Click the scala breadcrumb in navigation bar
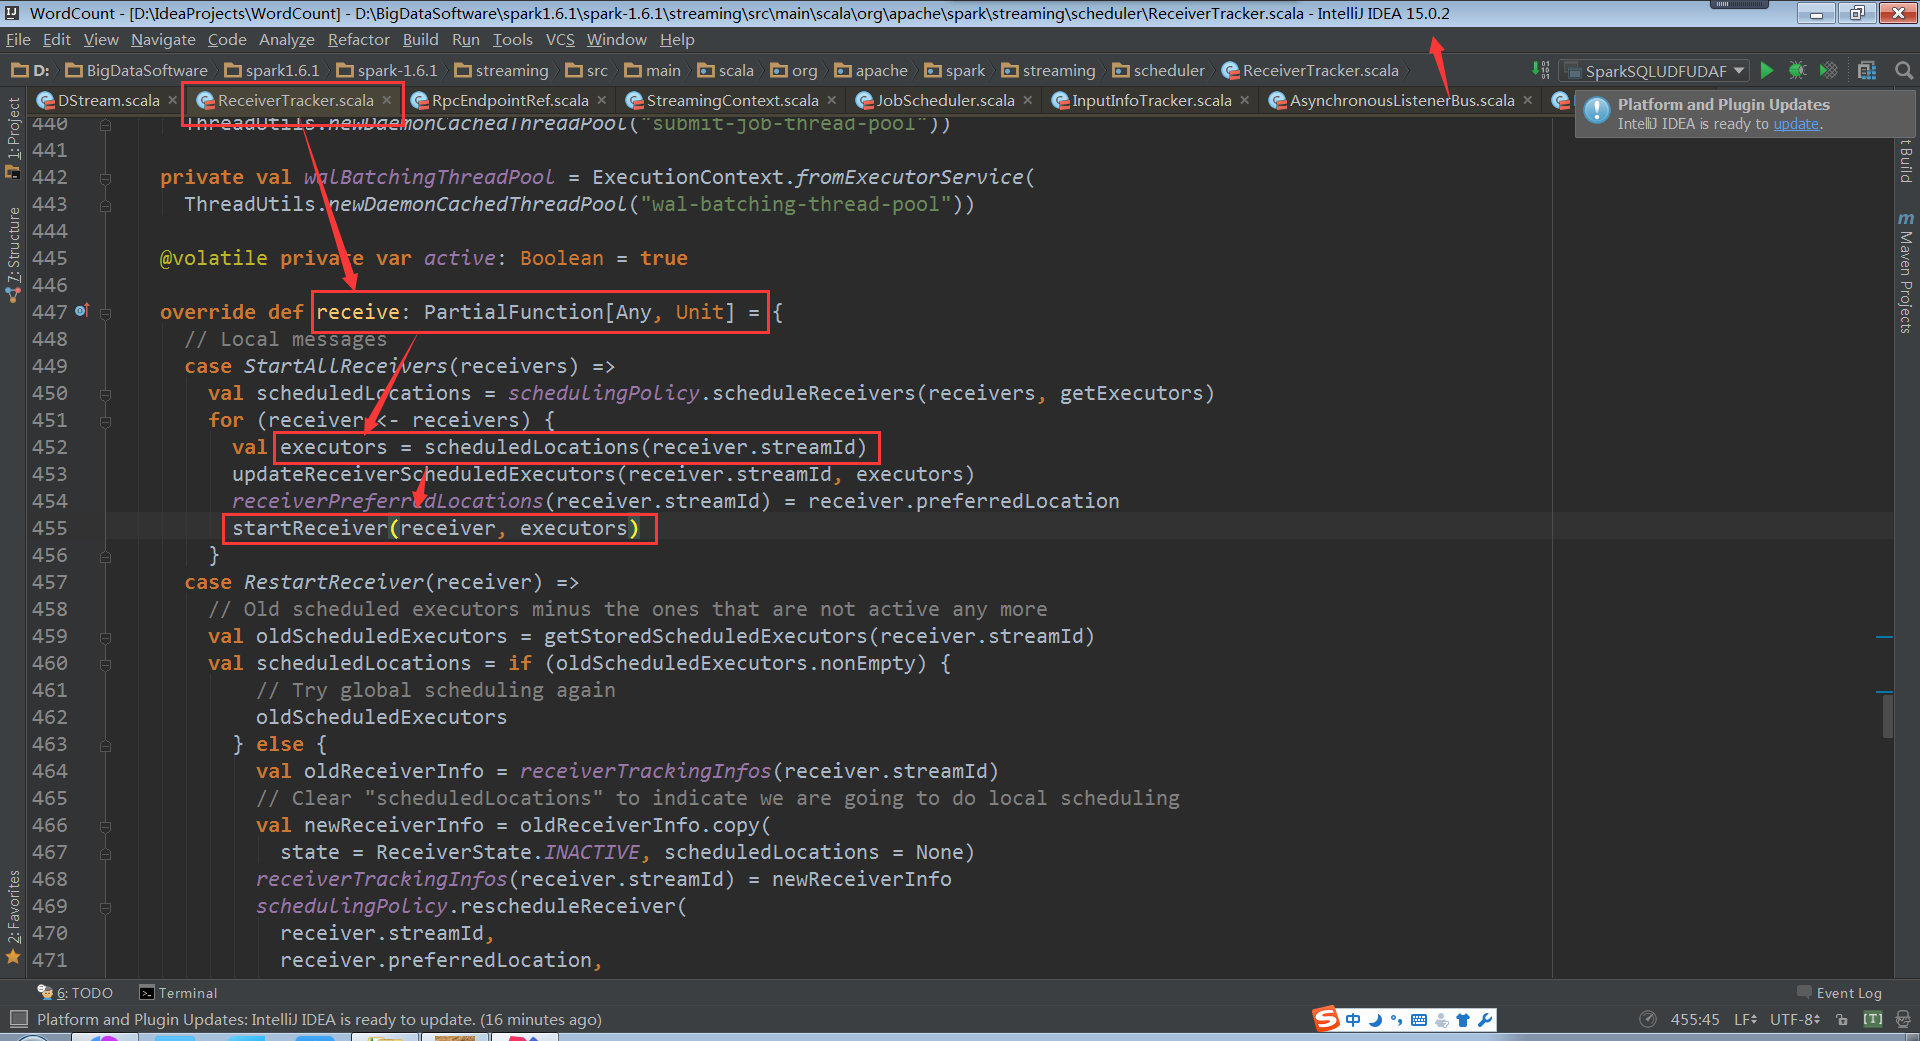Screen dimensions: 1920x1041 [x=726, y=70]
